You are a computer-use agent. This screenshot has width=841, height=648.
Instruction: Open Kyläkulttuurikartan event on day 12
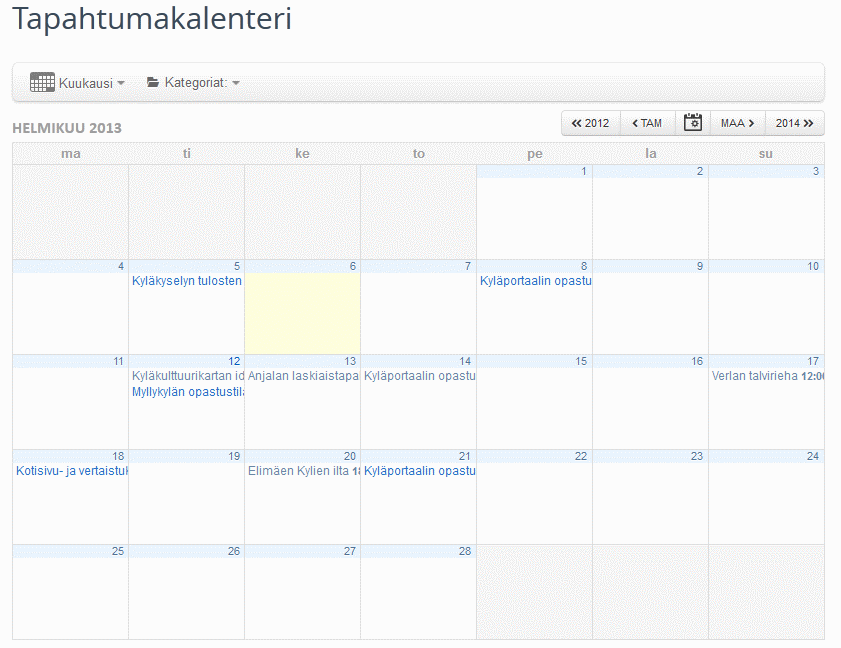click(188, 376)
